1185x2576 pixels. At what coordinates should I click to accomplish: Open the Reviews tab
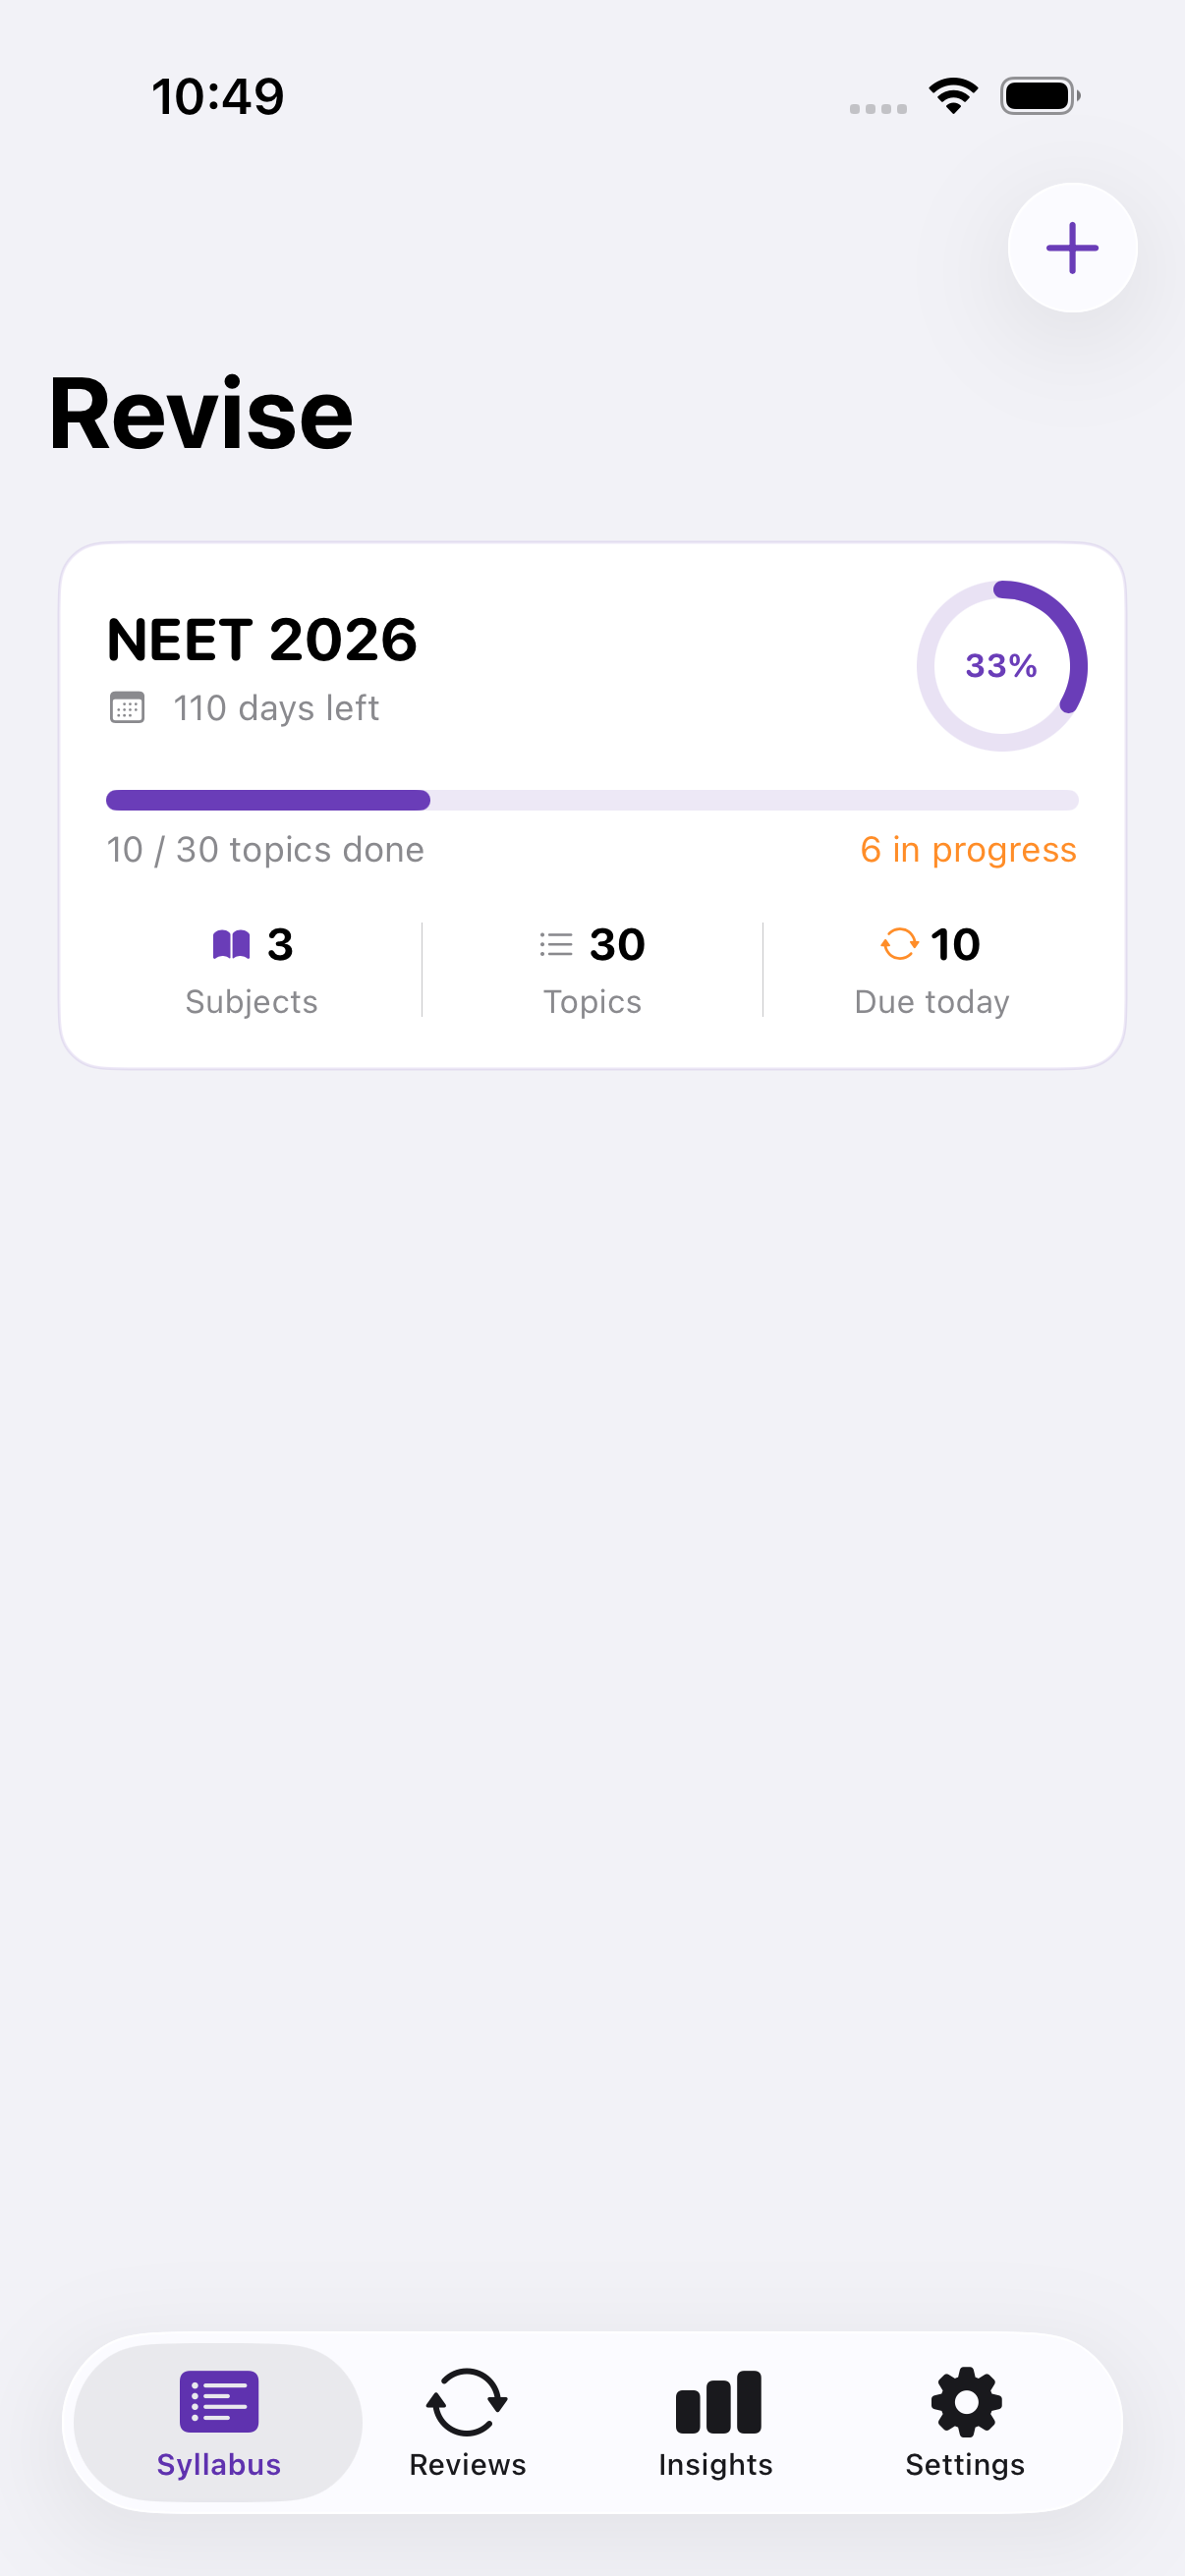click(467, 2422)
